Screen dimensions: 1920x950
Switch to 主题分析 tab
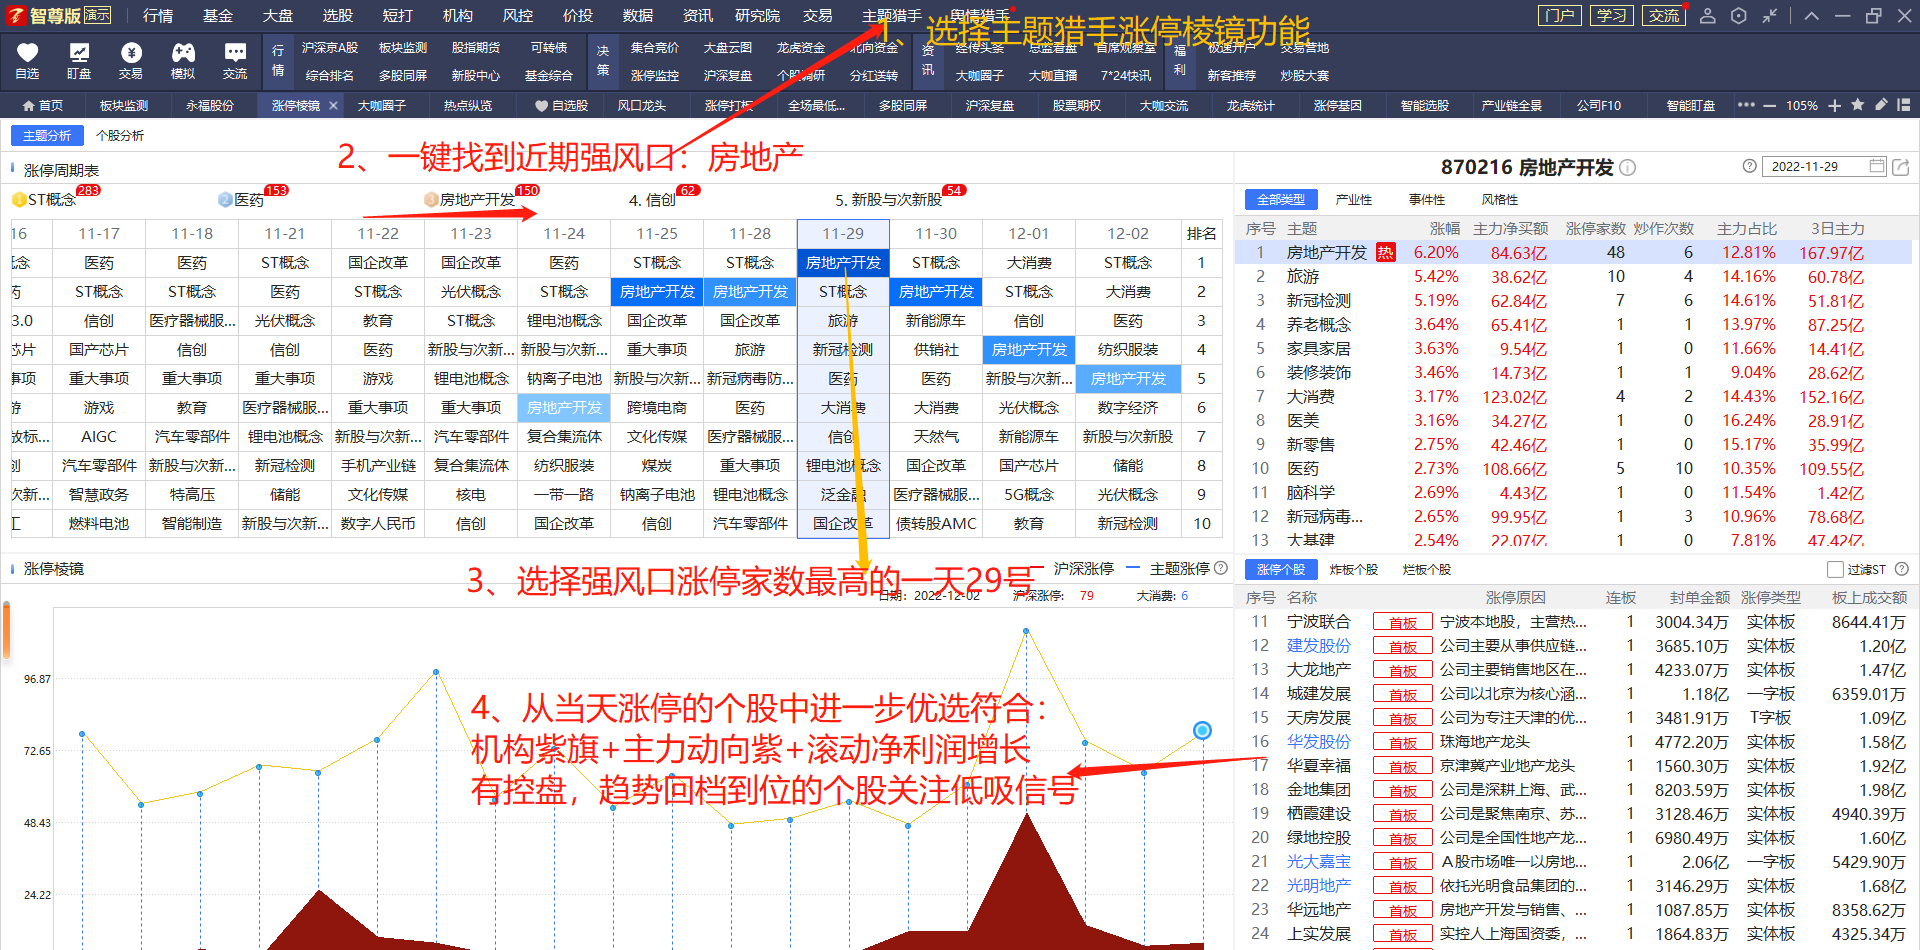[x=47, y=136]
